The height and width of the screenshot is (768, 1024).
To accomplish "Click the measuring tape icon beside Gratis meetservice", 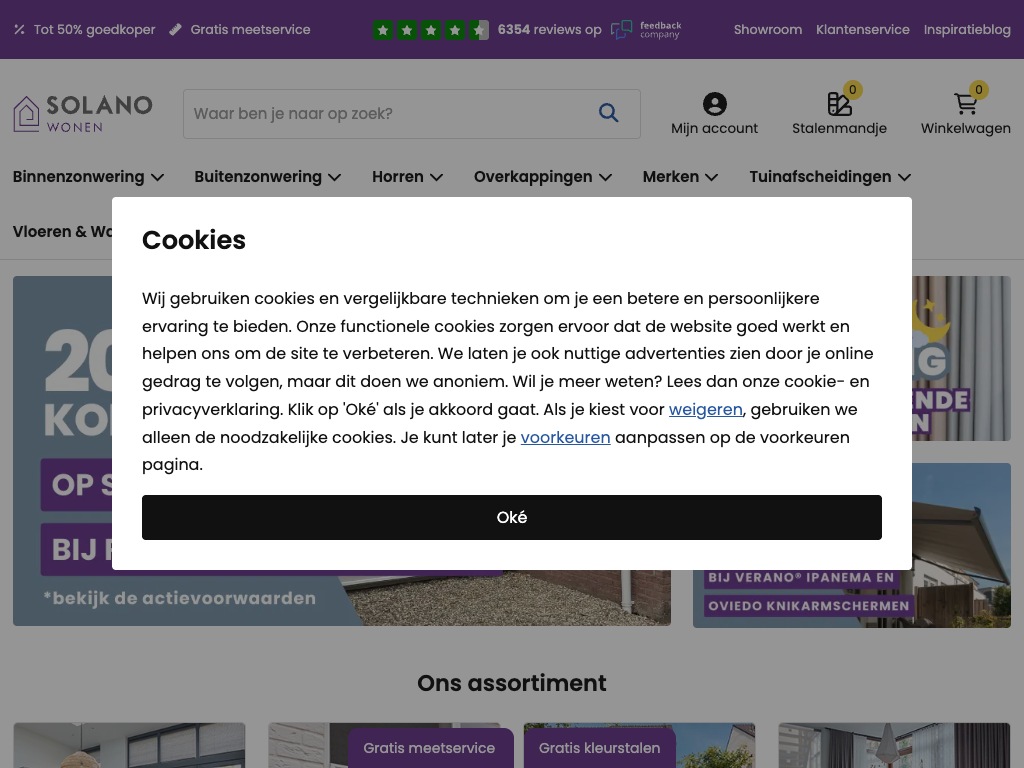I will [175, 29].
